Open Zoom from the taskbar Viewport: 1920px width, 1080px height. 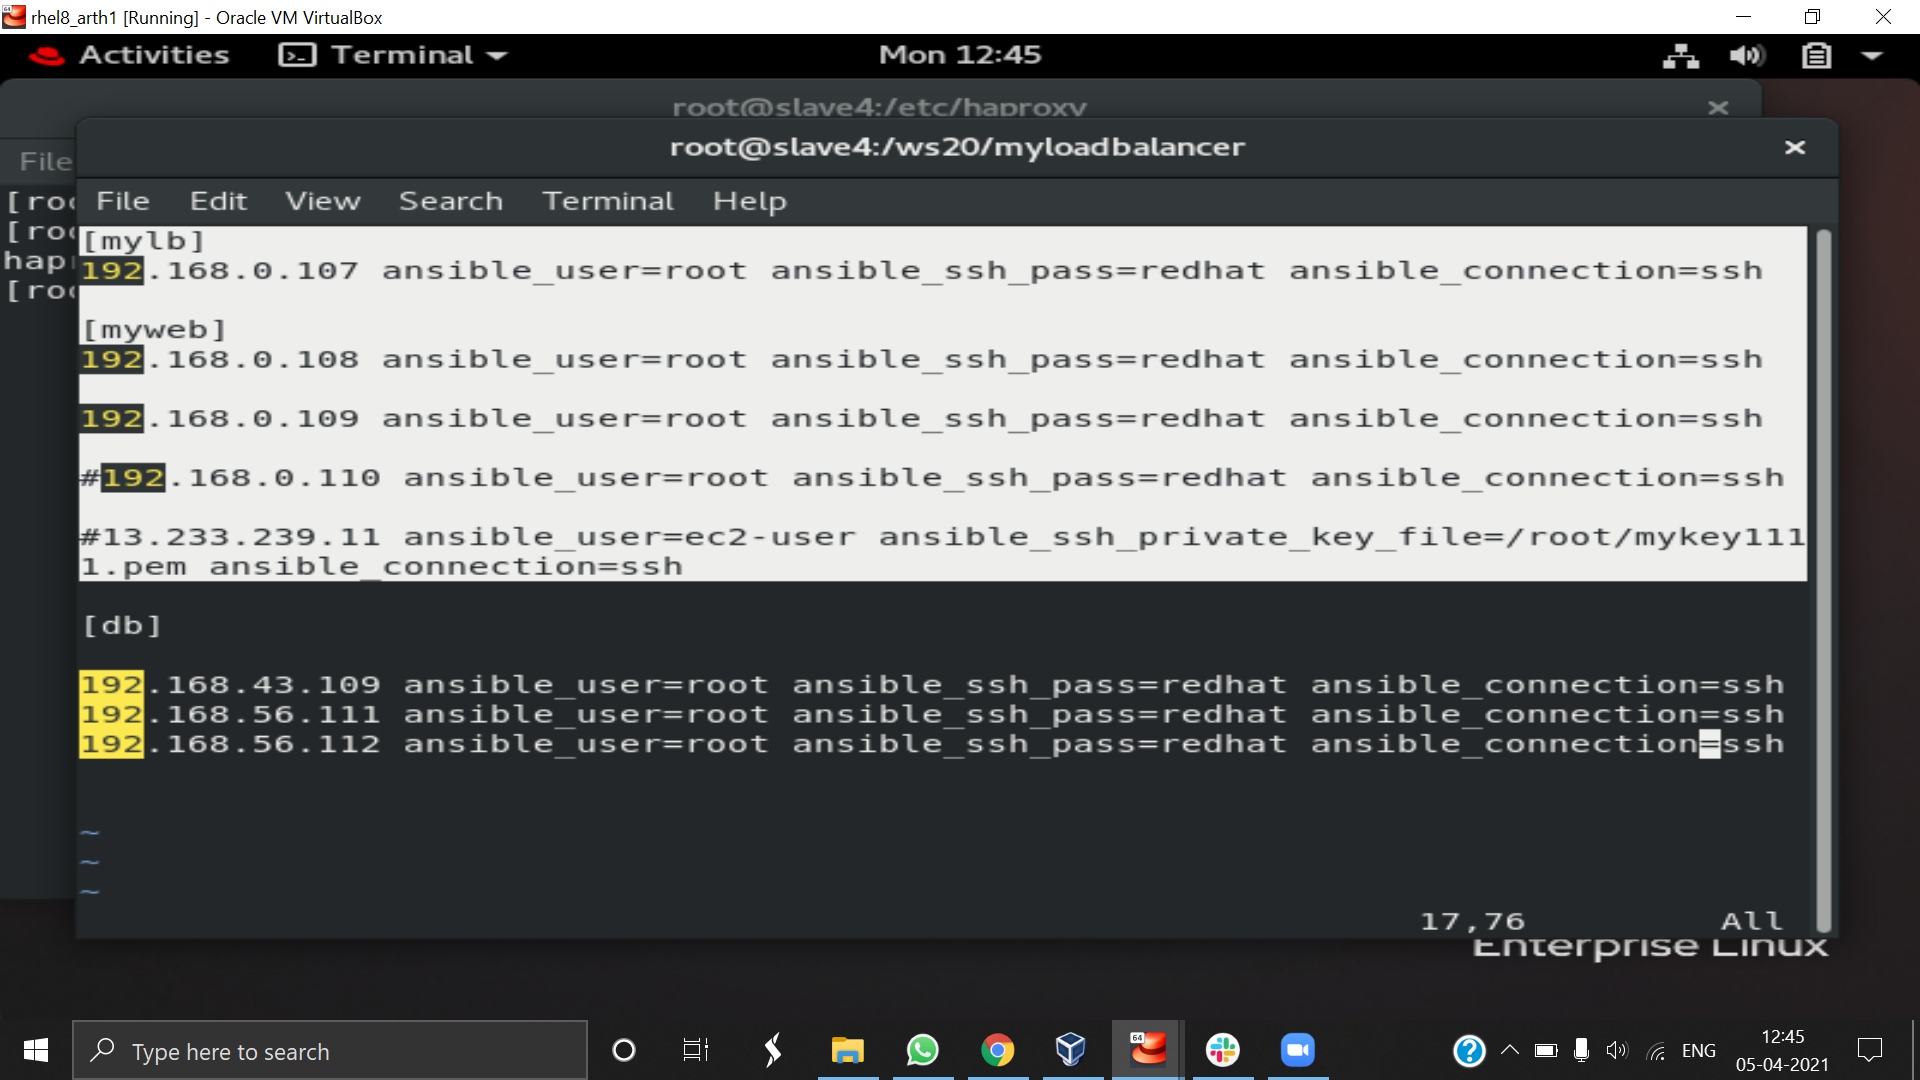(1297, 1050)
